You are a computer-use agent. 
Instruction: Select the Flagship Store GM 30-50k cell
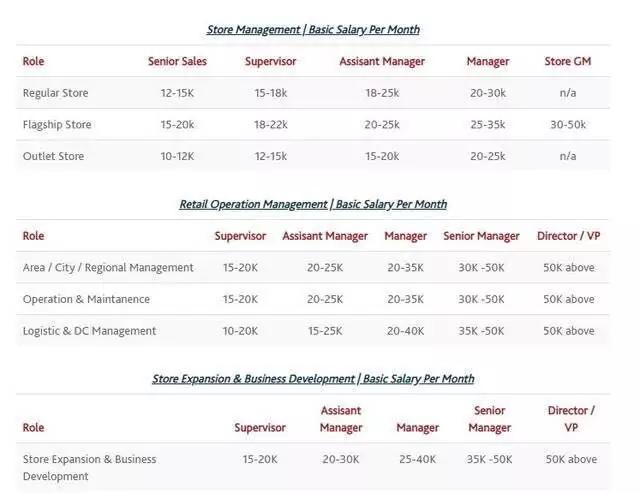(x=567, y=125)
